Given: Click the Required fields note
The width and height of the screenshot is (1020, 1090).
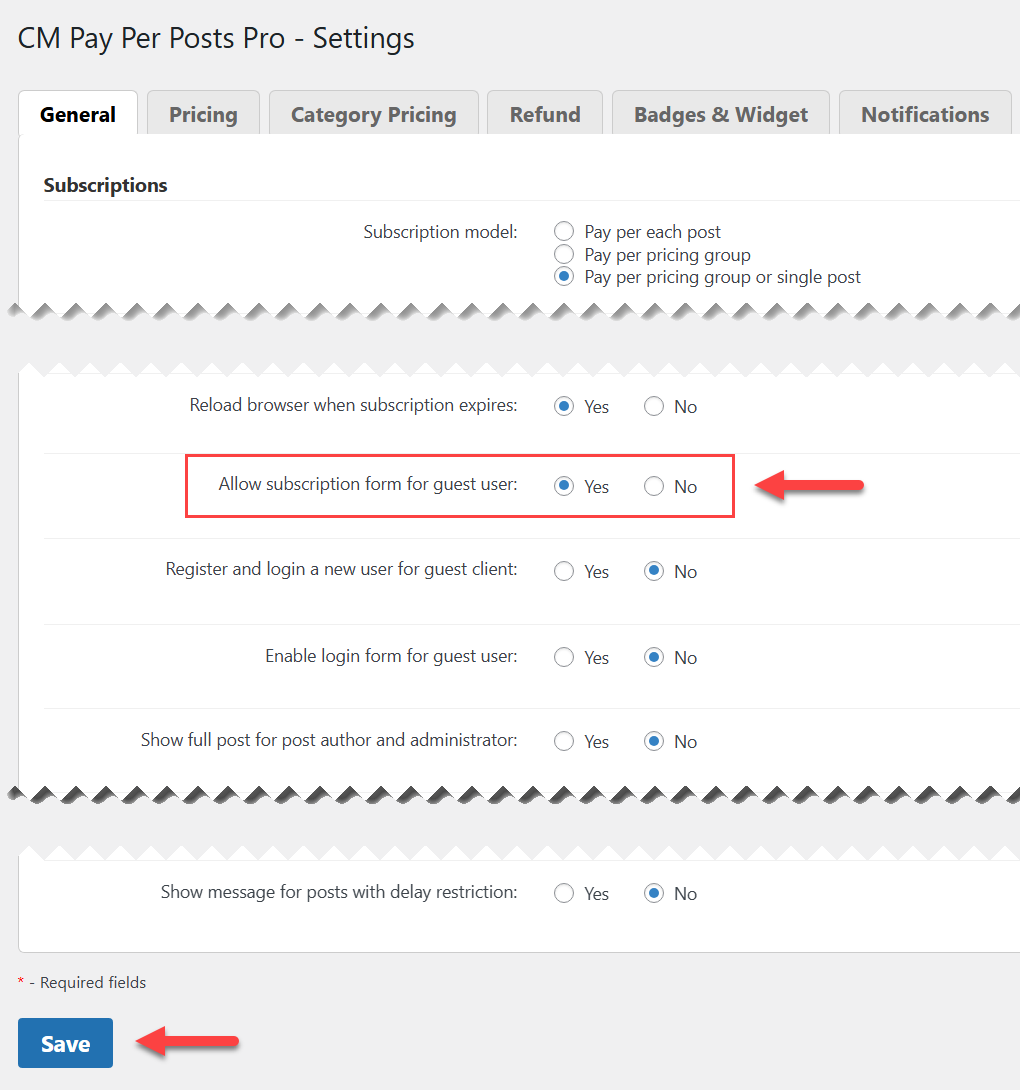Looking at the screenshot, I should tap(82, 982).
